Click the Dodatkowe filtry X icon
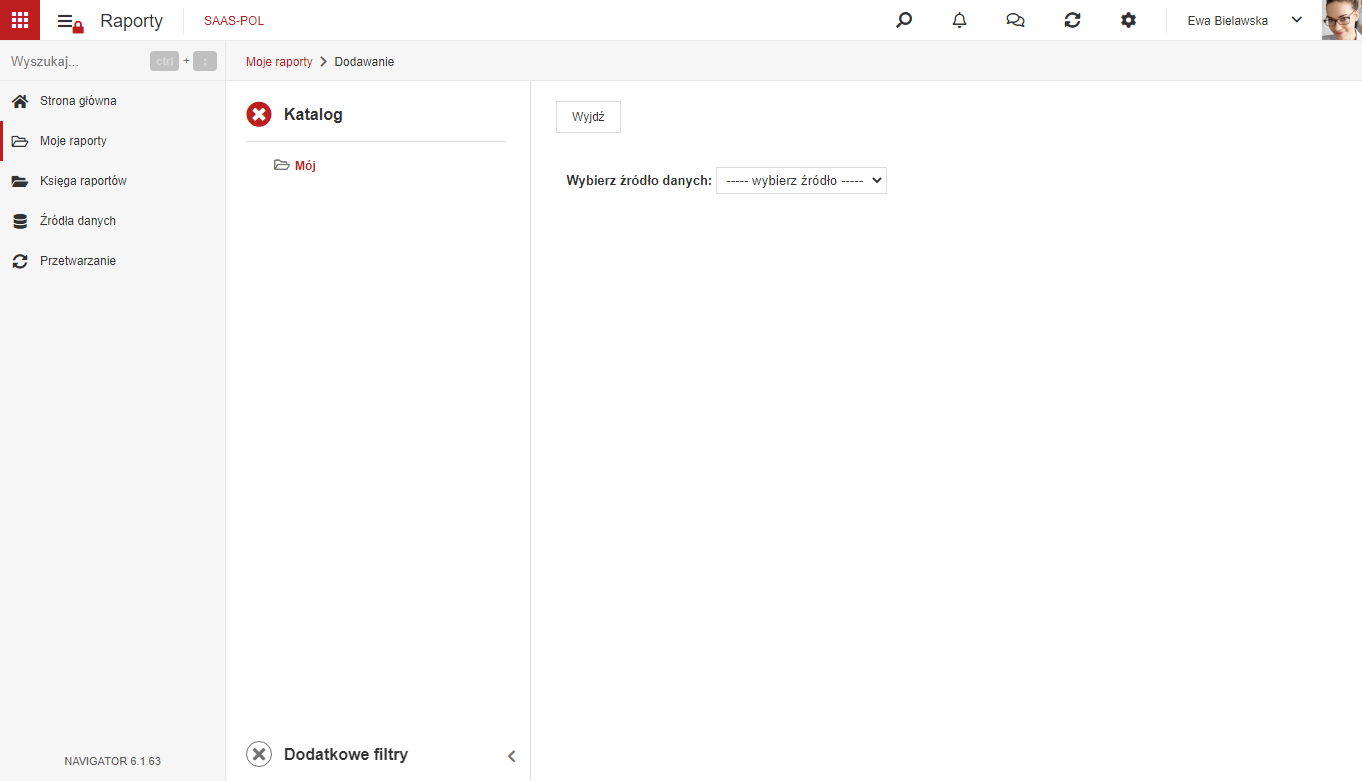Screen dimensions: 1362x781 259,755
